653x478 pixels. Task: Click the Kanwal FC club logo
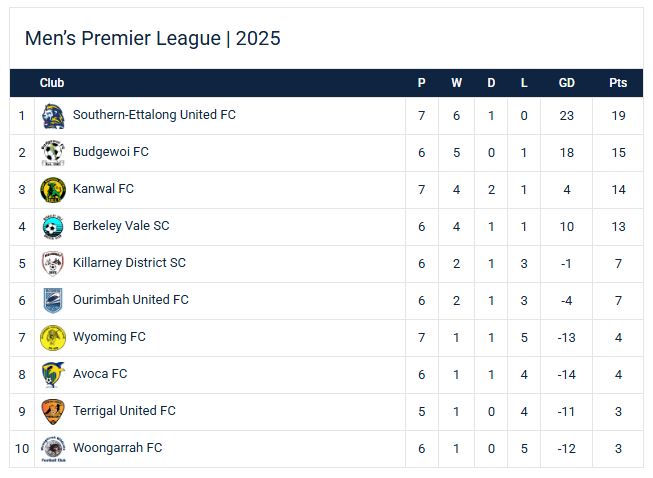pyautogui.click(x=53, y=190)
